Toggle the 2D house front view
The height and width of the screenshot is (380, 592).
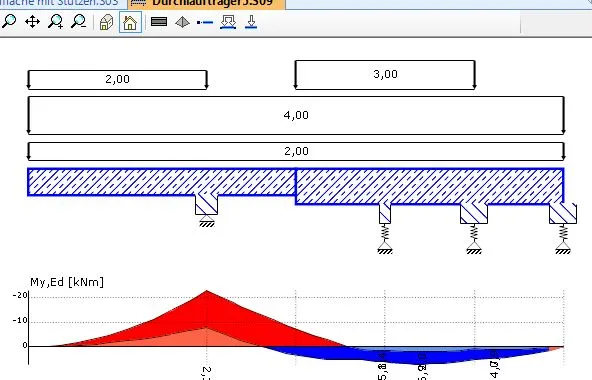pyautogui.click(x=130, y=22)
